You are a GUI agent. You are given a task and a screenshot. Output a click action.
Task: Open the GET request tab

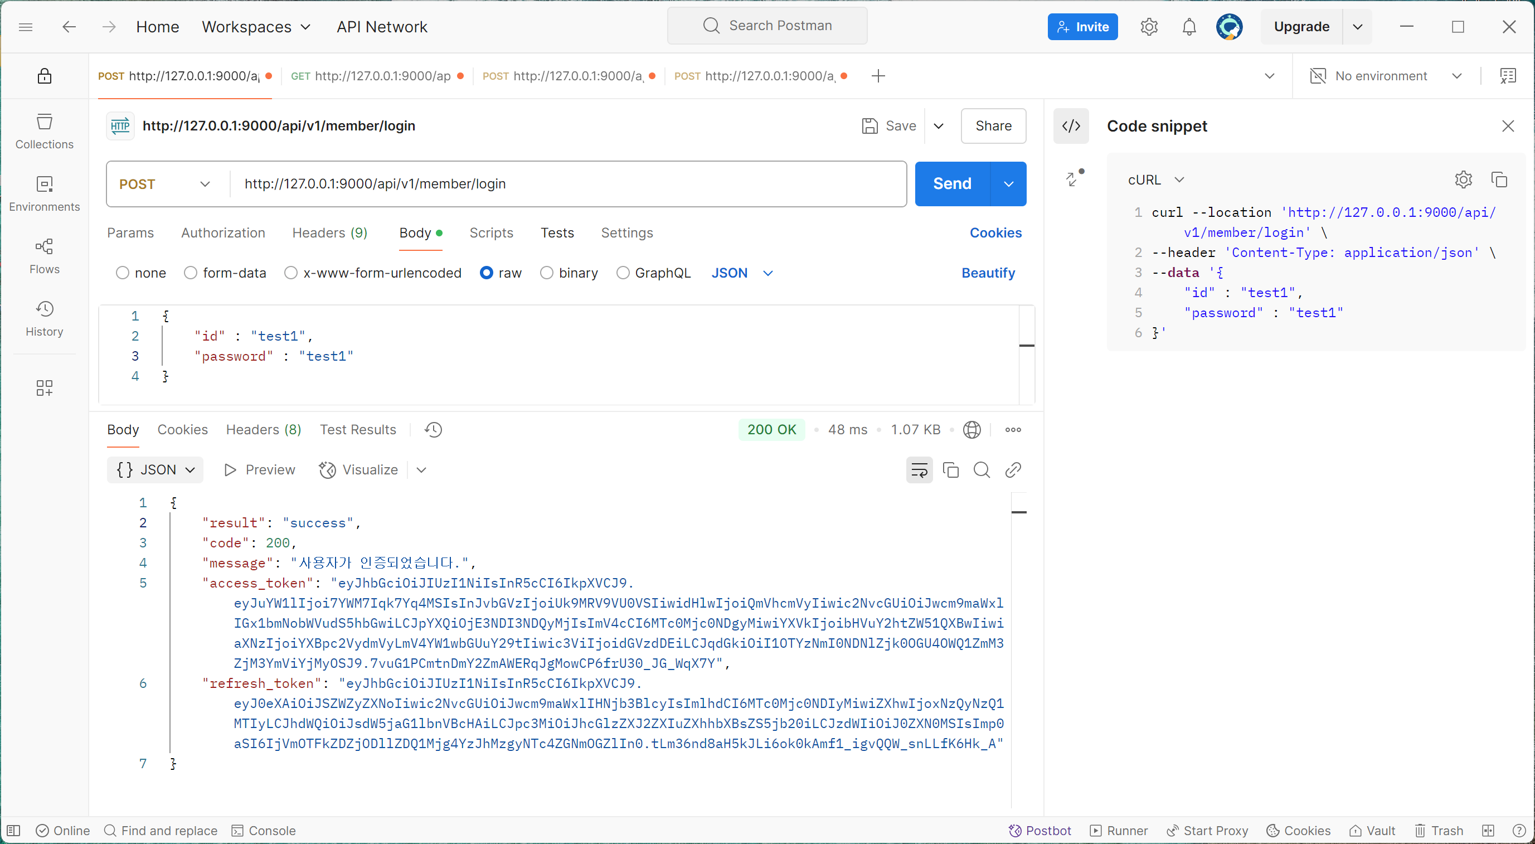pyautogui.click(x=376, y=76)
